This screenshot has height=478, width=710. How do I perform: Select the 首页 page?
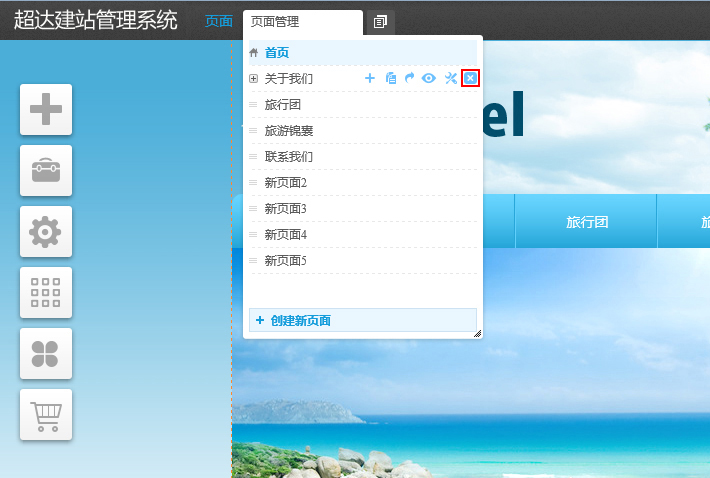tap(363, 53)
